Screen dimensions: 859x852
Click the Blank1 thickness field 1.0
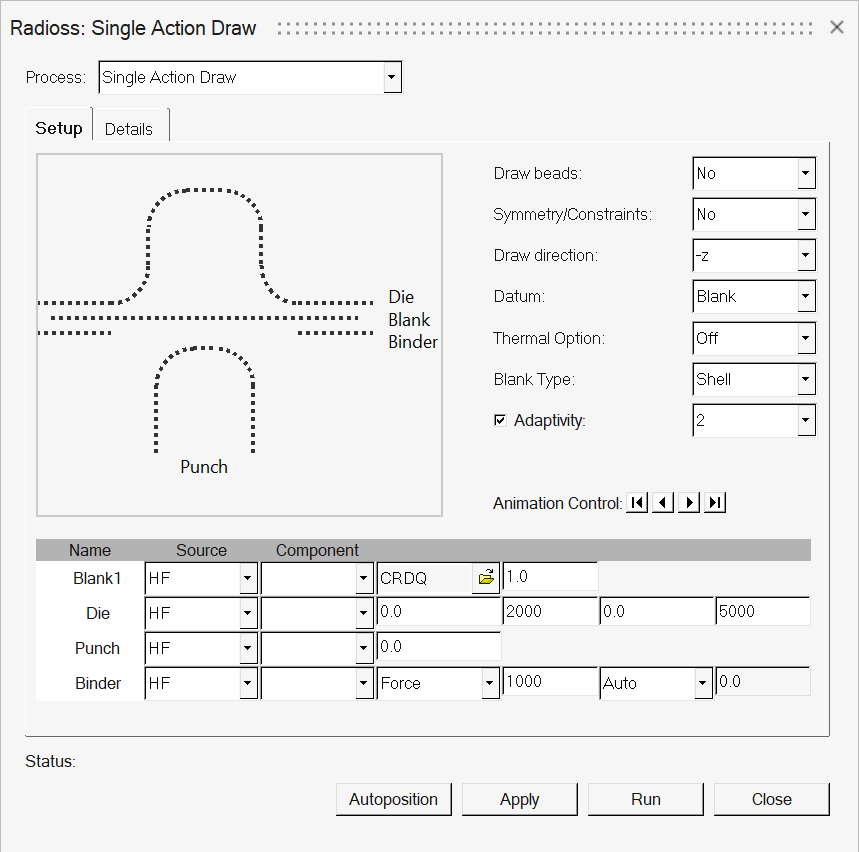pyautogui.click(x=550, y=576)
